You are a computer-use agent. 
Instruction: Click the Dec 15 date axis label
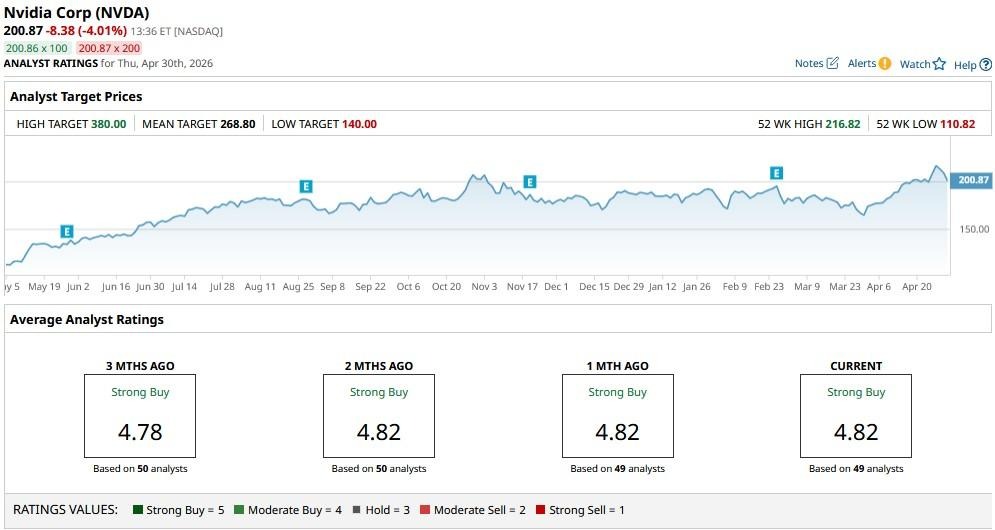point(594,287)
